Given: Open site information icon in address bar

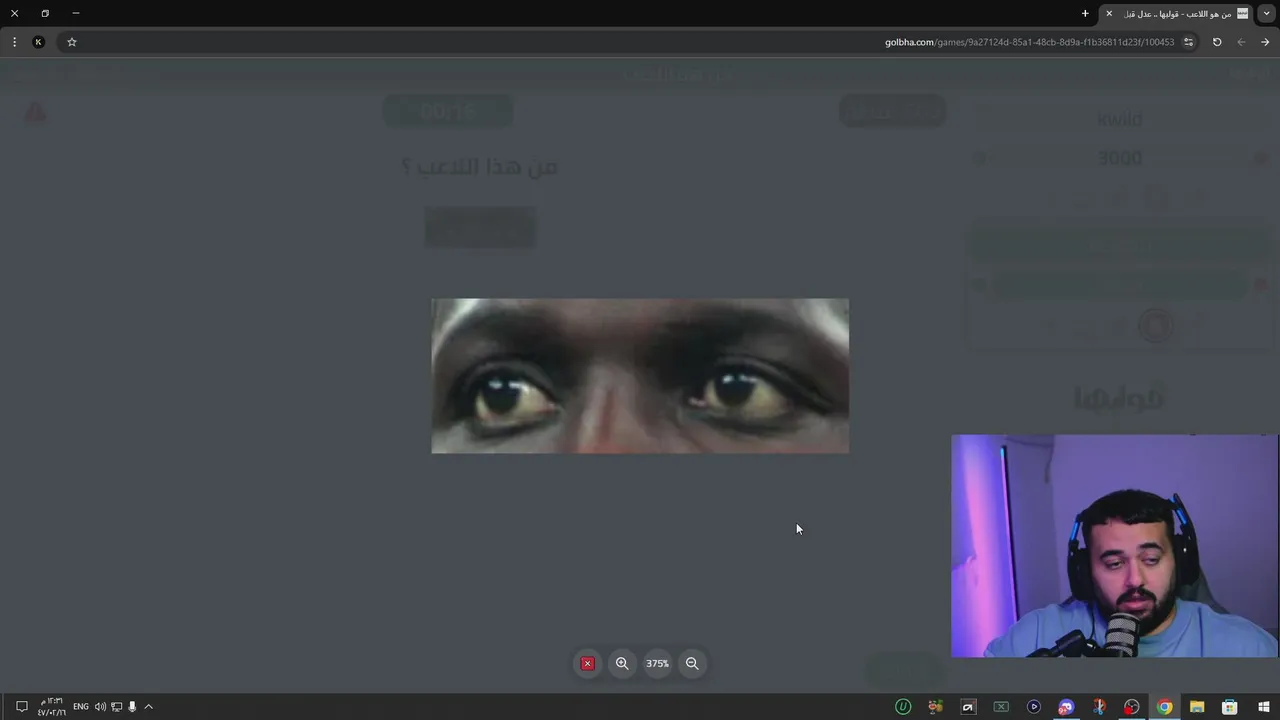Looking at the screenshot, I should click(x=1188, y=42).
